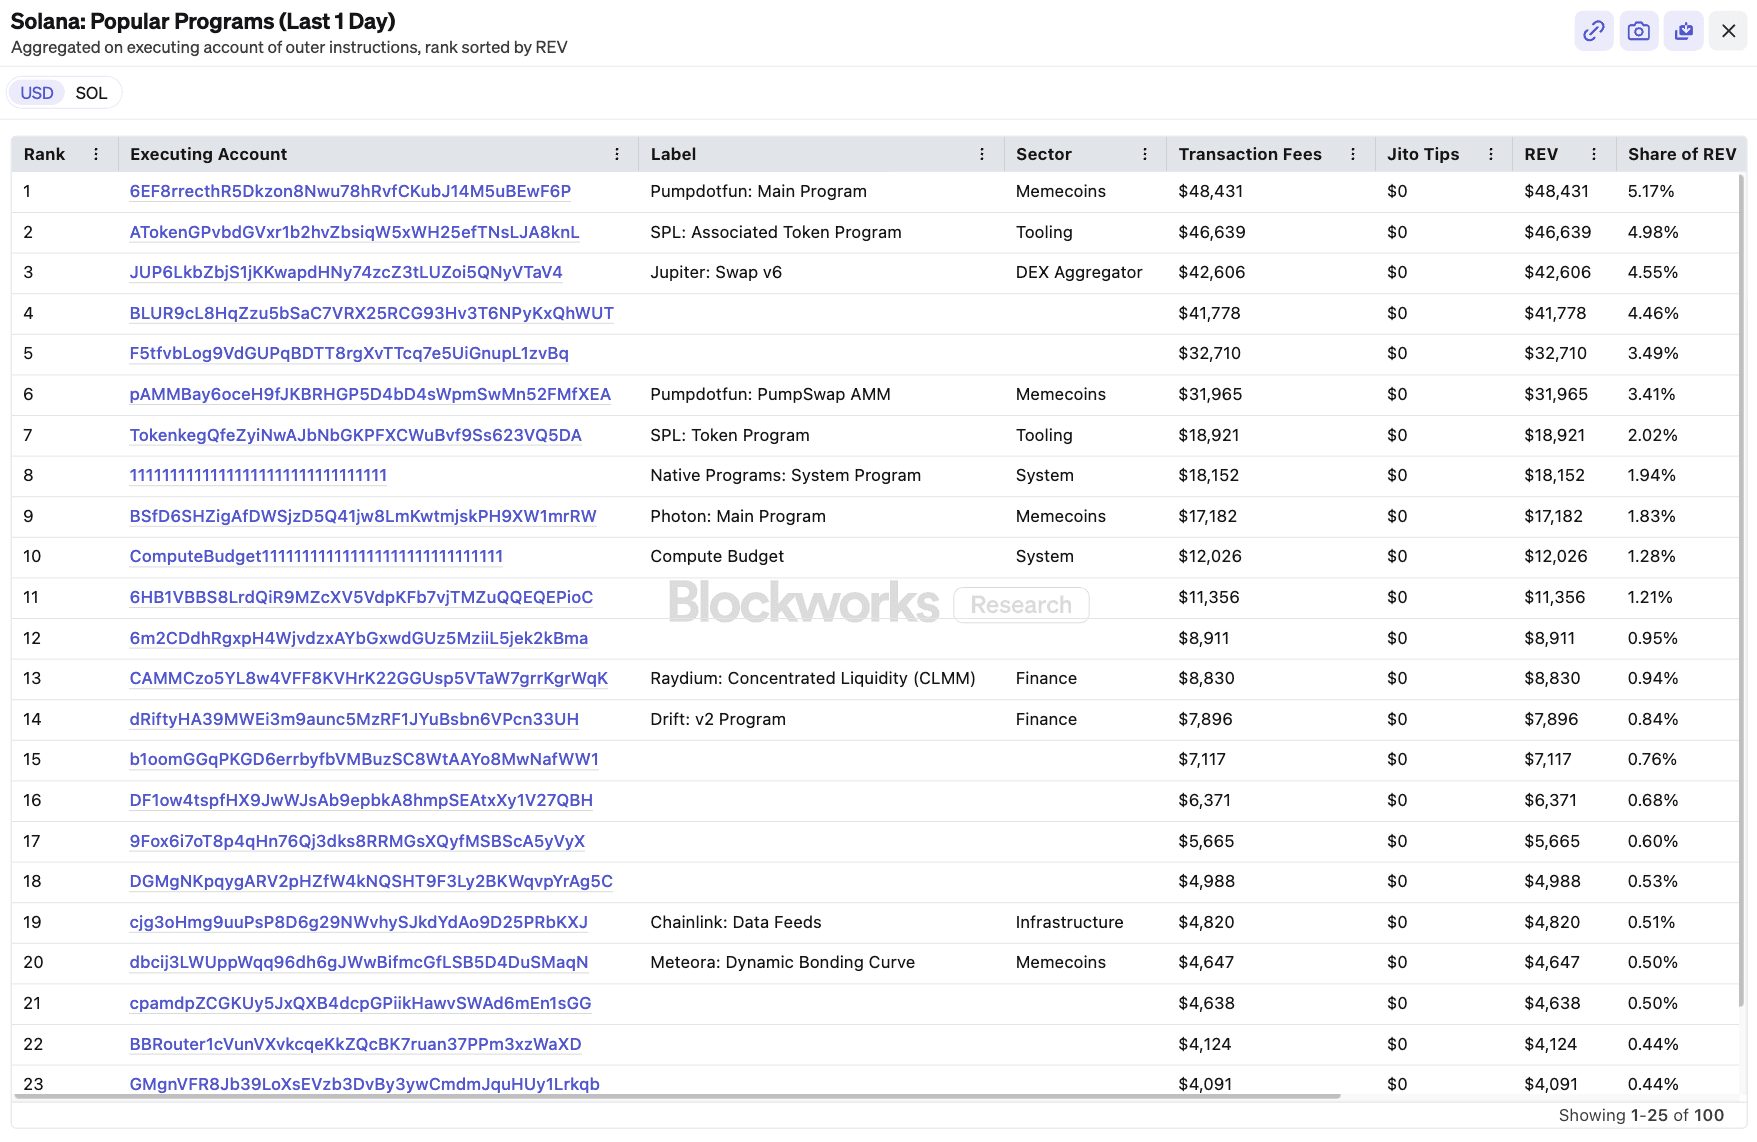The image size is (1757, 1142).
Task: Sort by the REV column header
Action: (x=1541, y=154)
